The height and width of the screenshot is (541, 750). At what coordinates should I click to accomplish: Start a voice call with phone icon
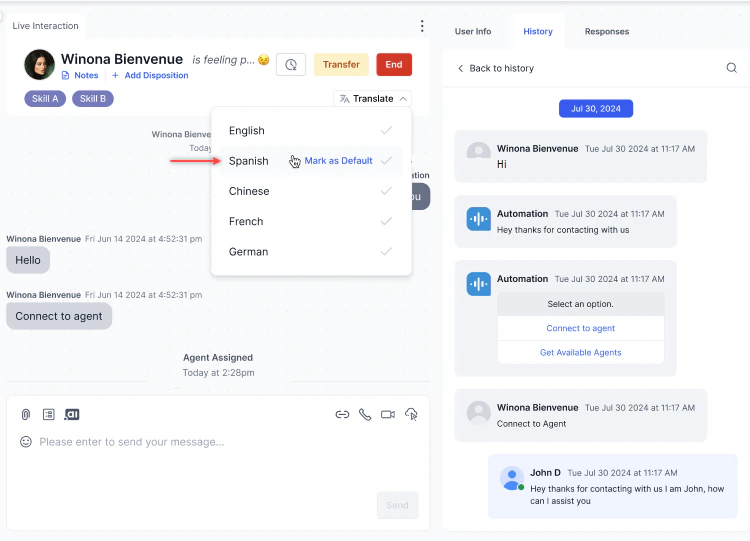tap(365, 414)
